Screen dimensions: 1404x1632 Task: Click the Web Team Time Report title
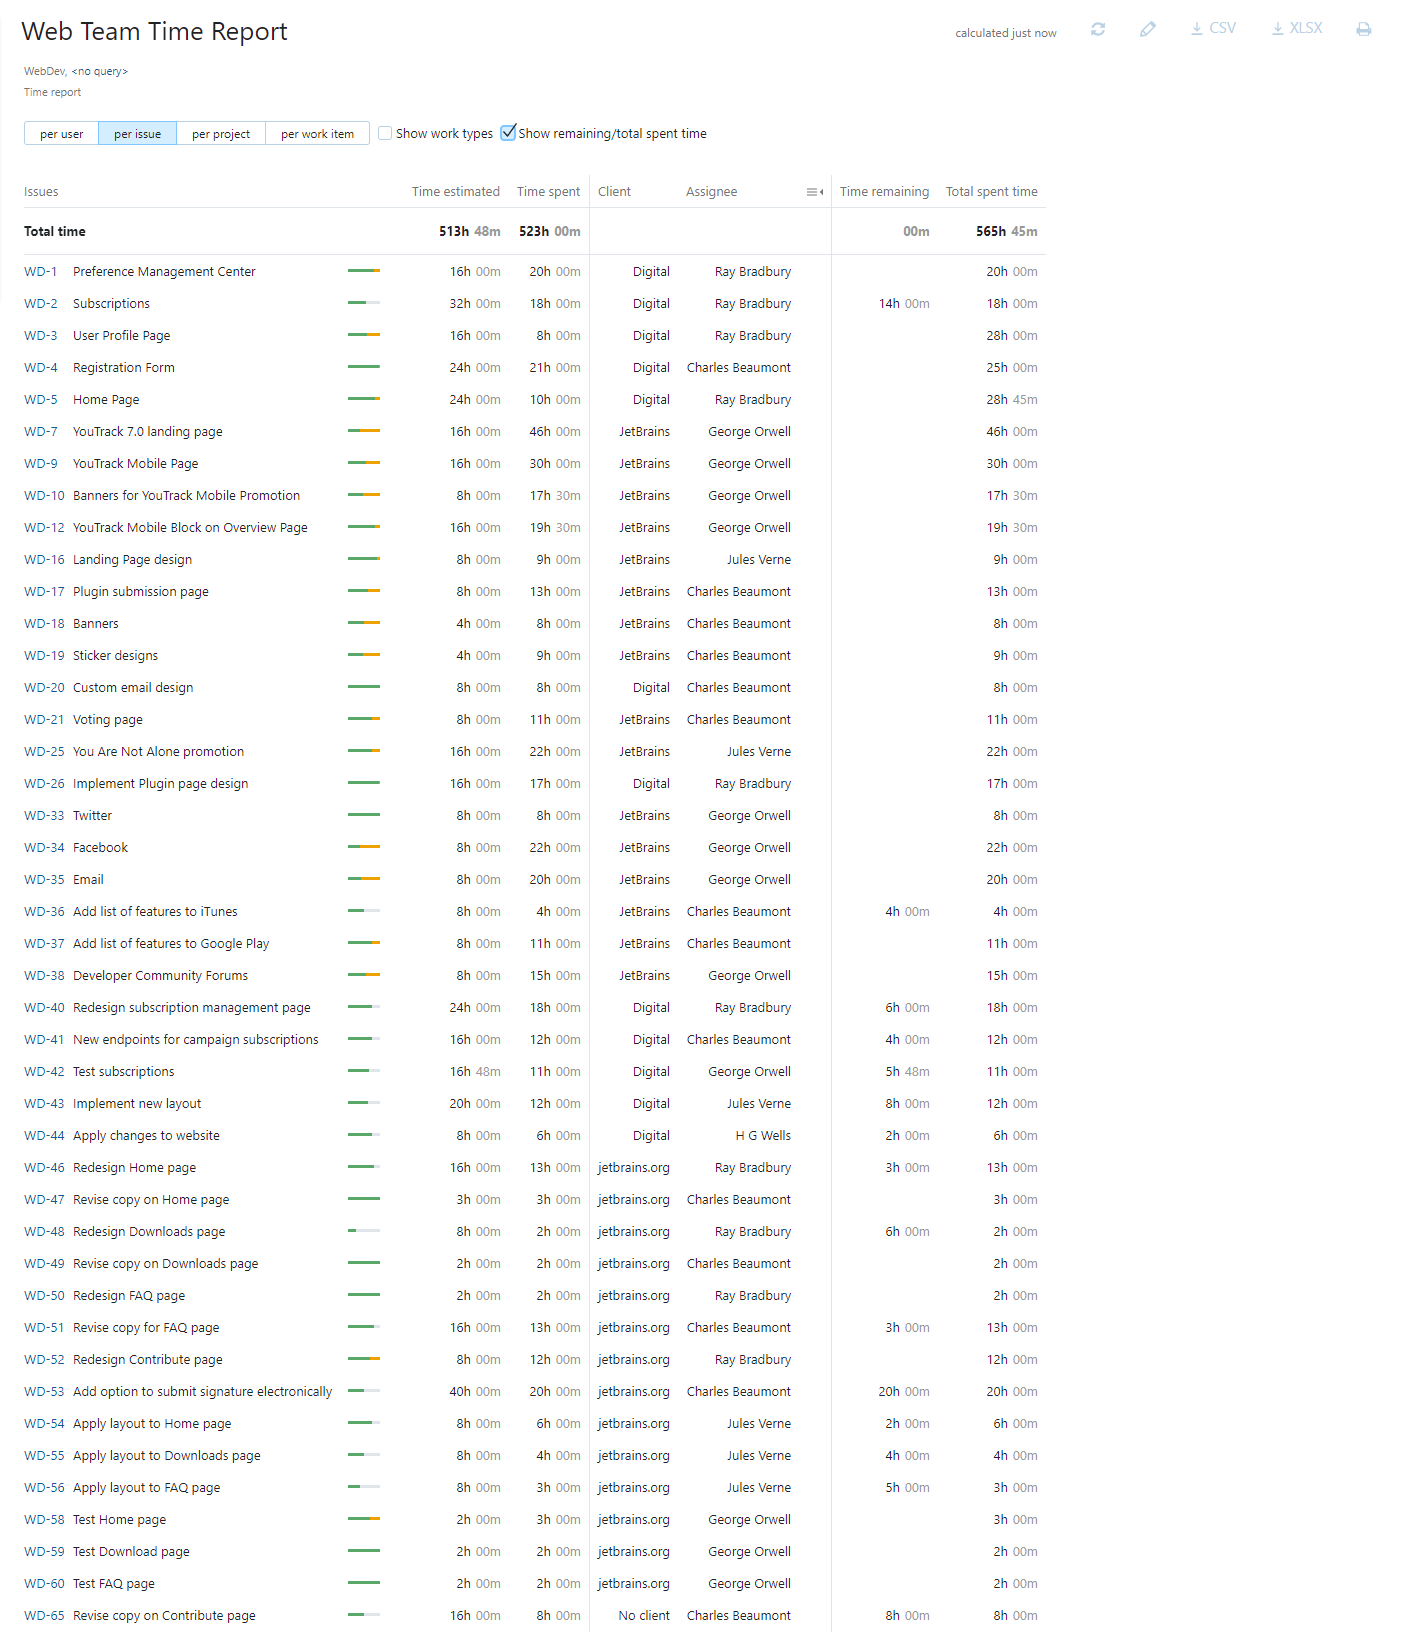pyautogui.click(x=154, y=32)
